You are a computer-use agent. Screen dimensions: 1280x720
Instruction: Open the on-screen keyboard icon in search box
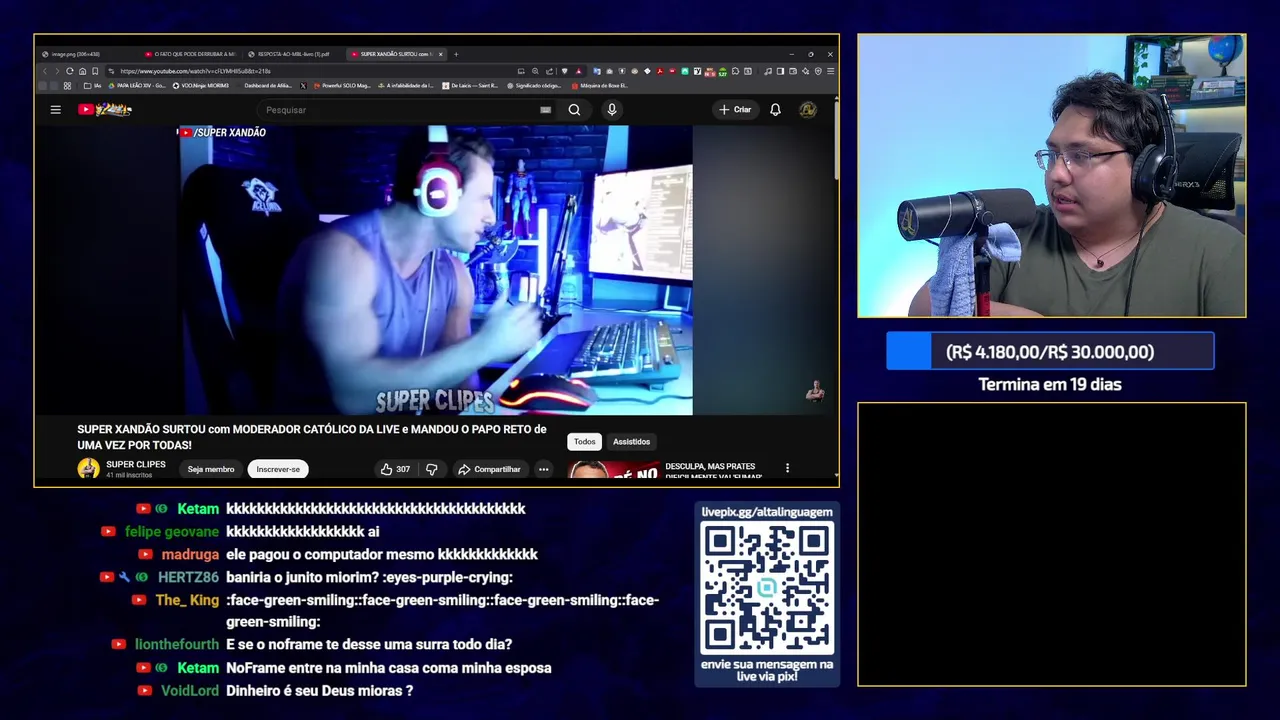[x=545, y=110]
